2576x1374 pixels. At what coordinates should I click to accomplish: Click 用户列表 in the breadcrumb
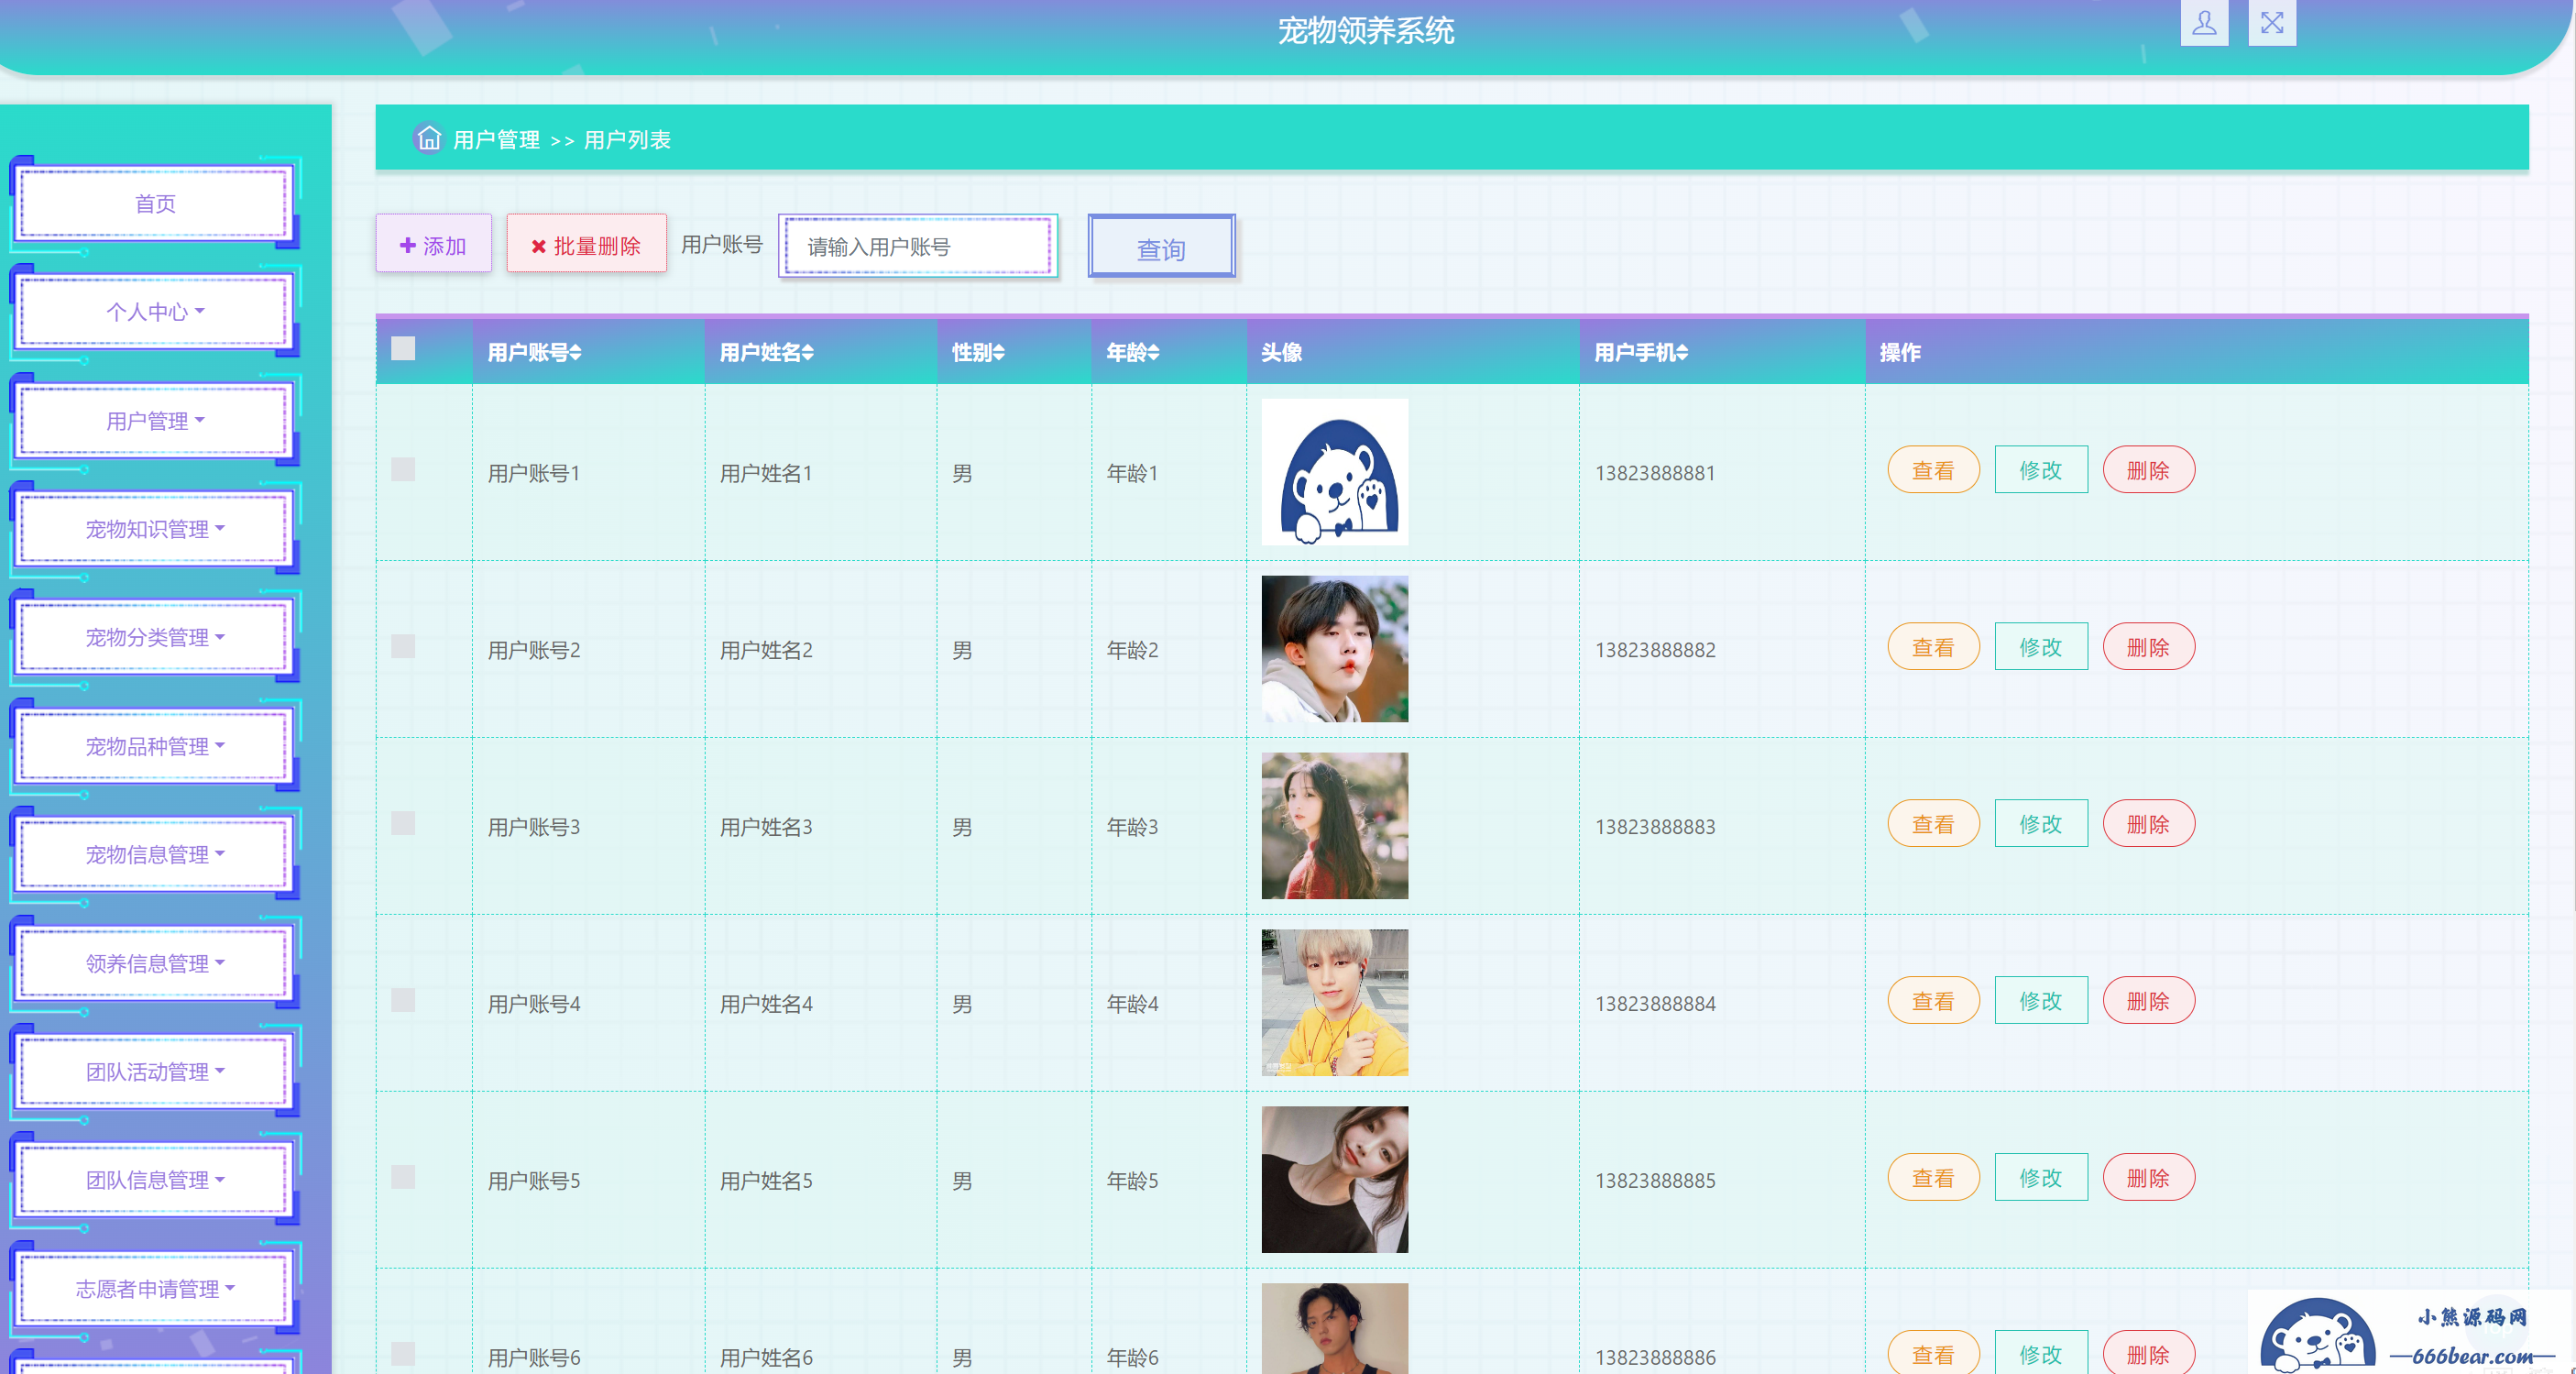coord(627,139)
